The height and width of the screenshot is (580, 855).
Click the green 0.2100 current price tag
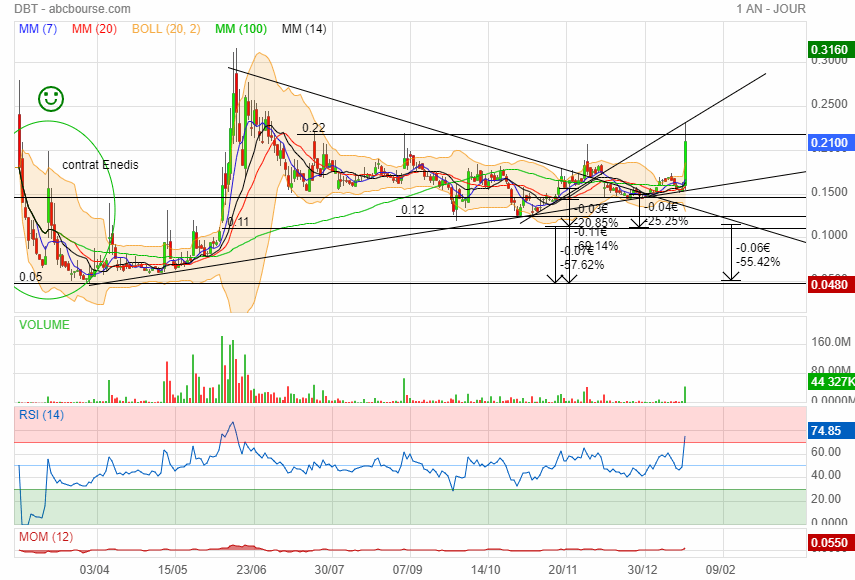pos(829,144)
